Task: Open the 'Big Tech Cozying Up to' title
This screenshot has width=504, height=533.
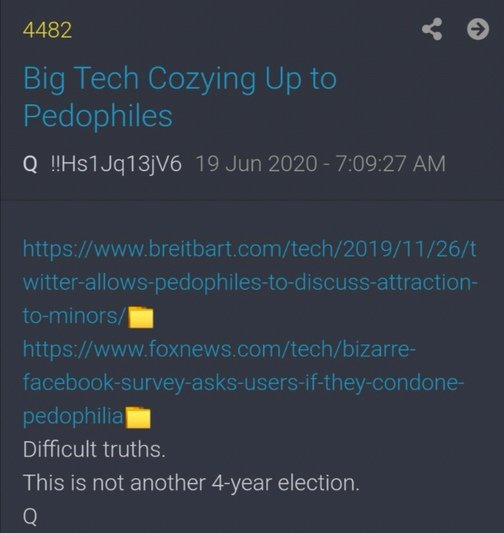Action: tap(180, 79)
